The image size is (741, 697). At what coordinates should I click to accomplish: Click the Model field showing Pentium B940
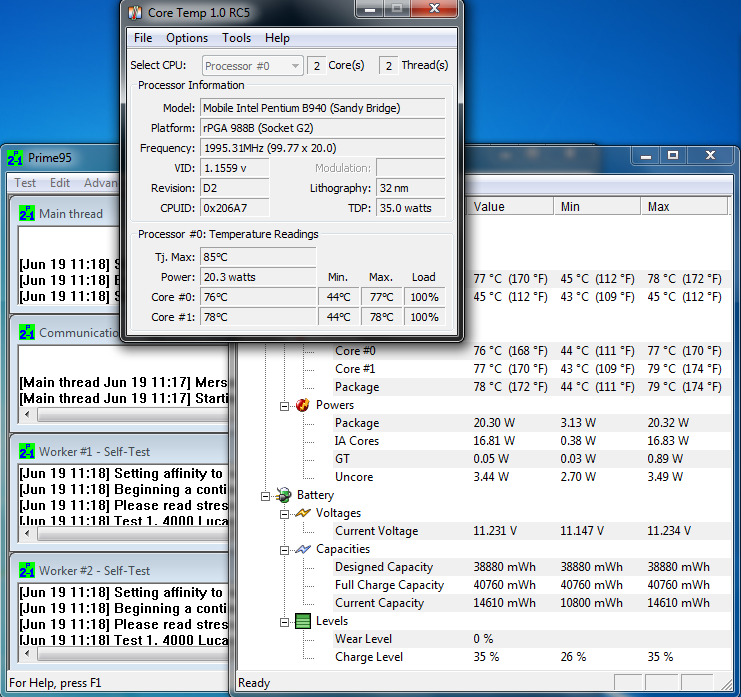[323, 108]
